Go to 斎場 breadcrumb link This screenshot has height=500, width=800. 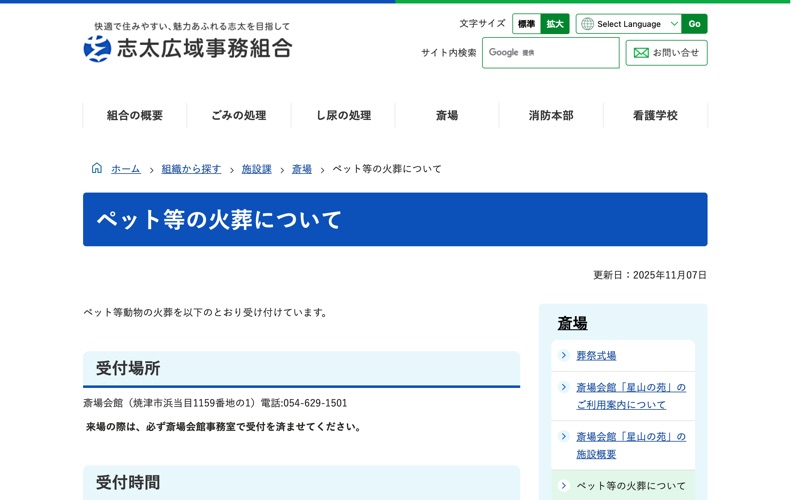pos(302,169)
